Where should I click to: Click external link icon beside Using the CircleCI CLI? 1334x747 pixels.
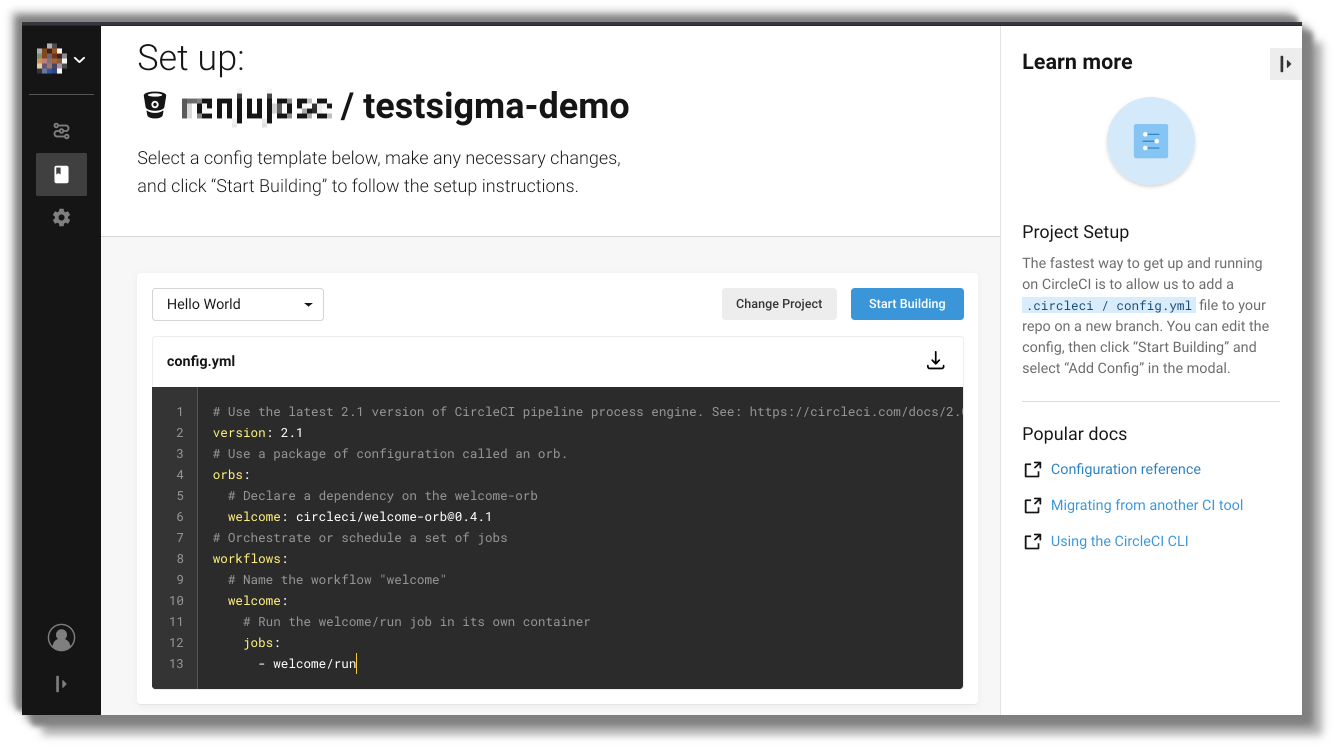[1032, 542]
